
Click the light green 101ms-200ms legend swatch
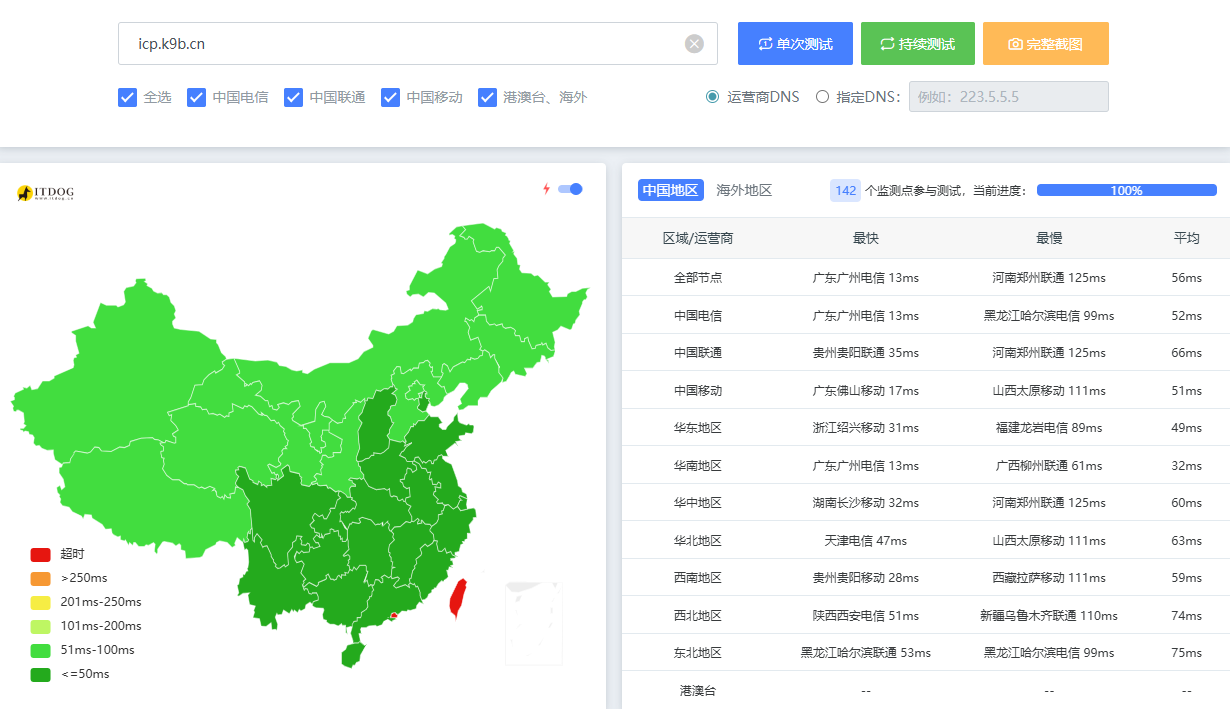tap(40, 626)
